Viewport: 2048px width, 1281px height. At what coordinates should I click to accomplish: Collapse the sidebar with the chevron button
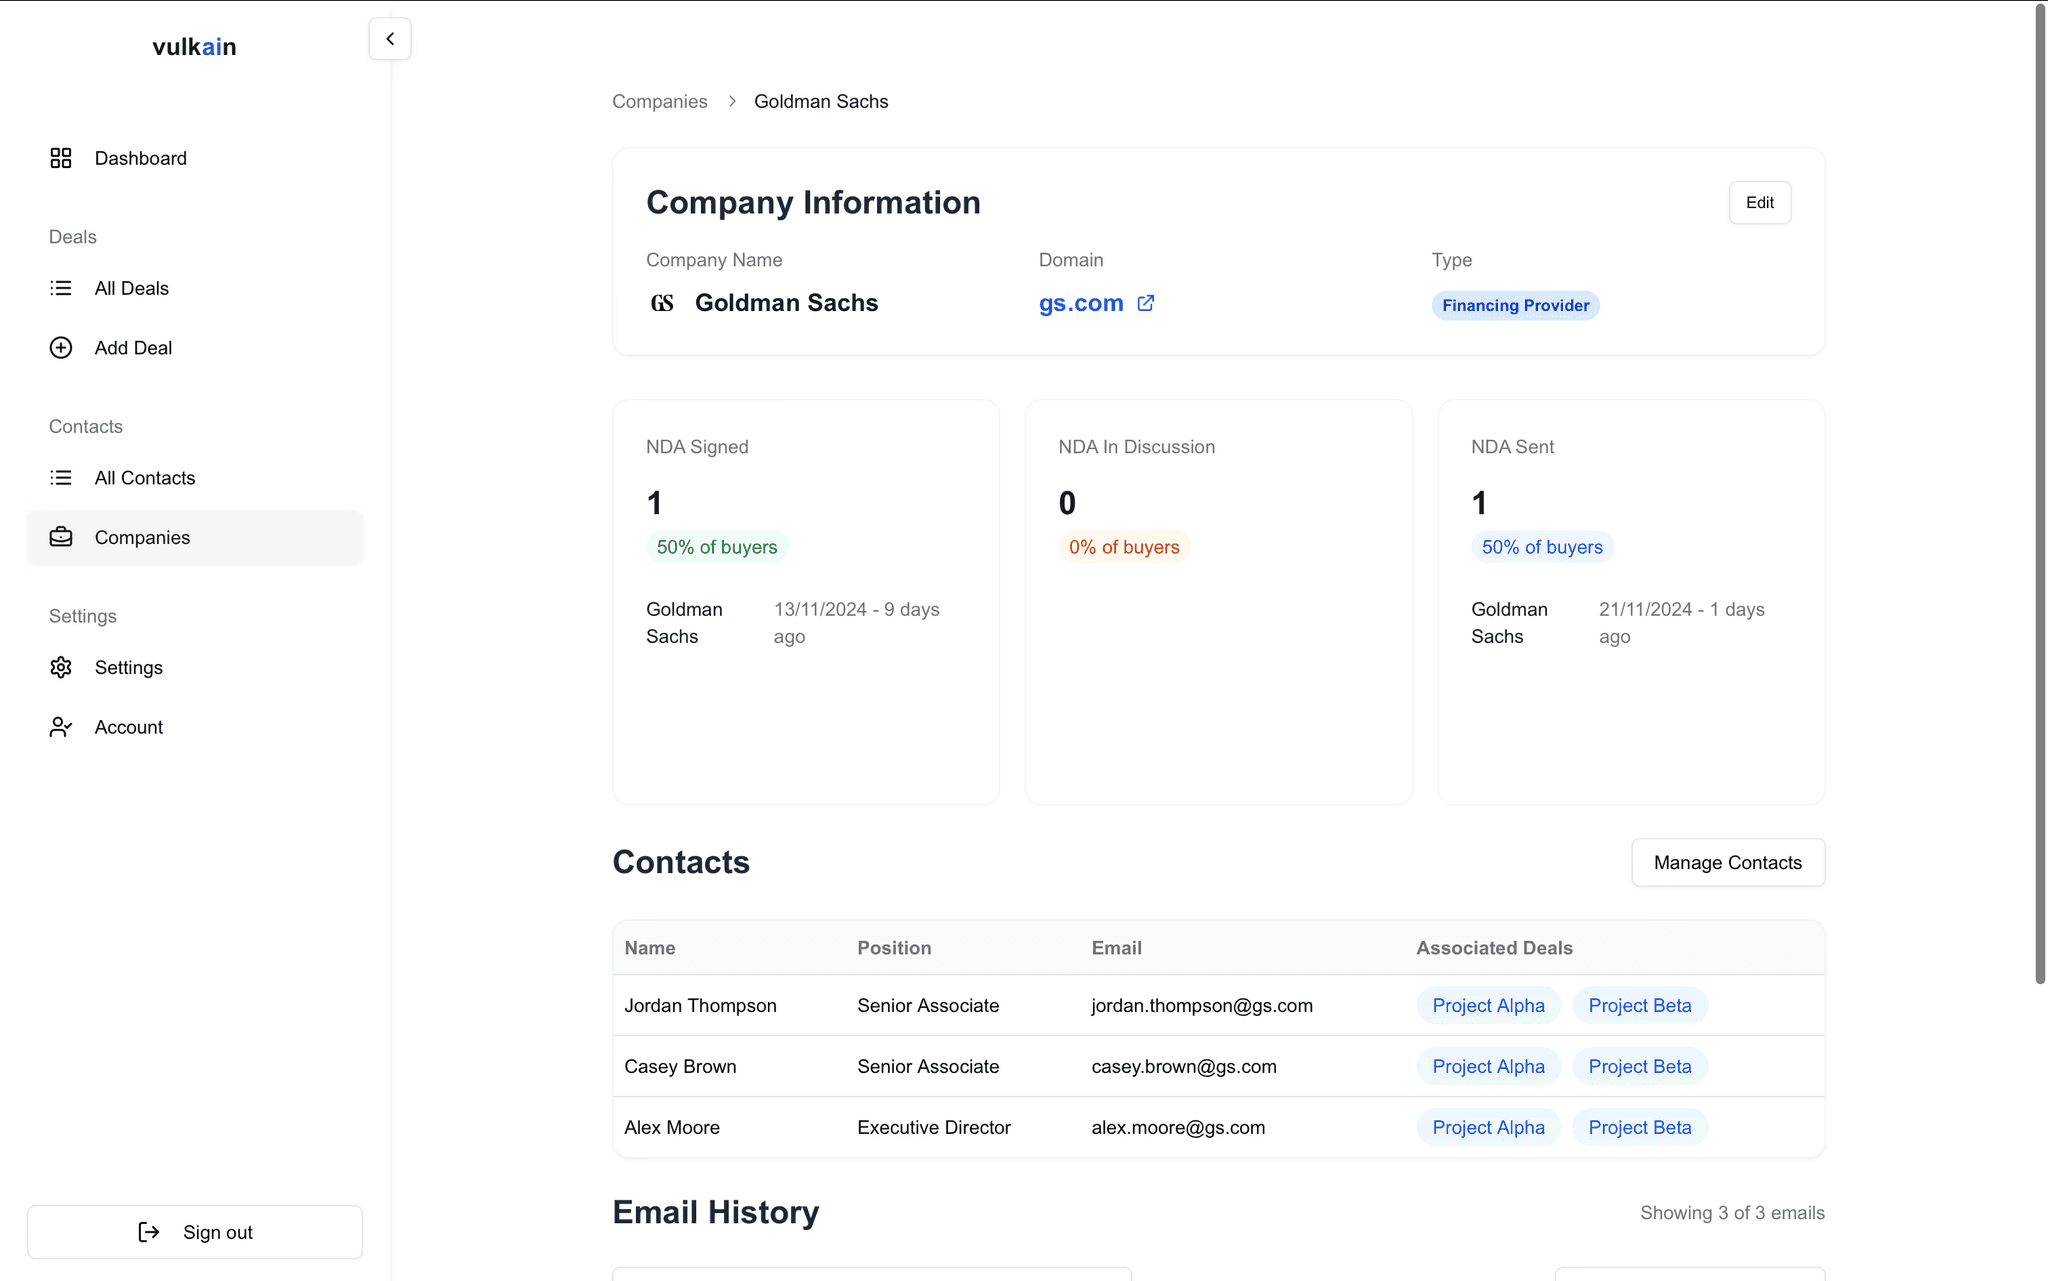[x=390, y=39]
